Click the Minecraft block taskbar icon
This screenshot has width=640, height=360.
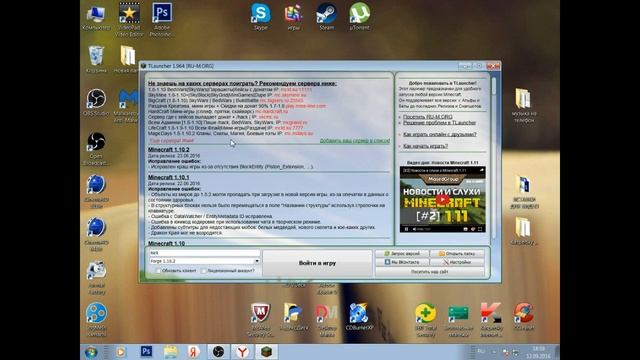[266, 351]
